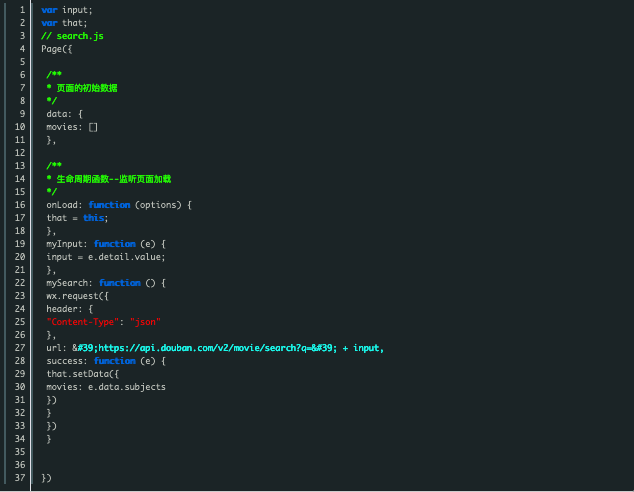Click the Chinese comment on line 7
Screen dimensions: 634x492
click(x=82, y=88)
